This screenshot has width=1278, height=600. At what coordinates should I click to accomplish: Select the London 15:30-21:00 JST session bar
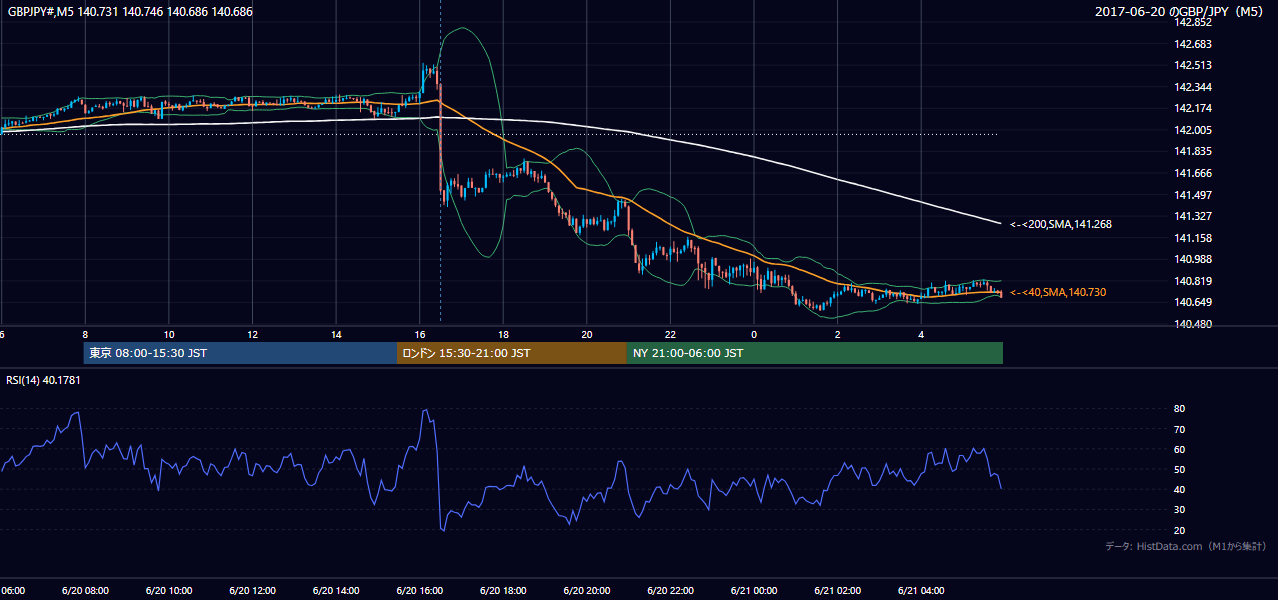coord(512,353)
